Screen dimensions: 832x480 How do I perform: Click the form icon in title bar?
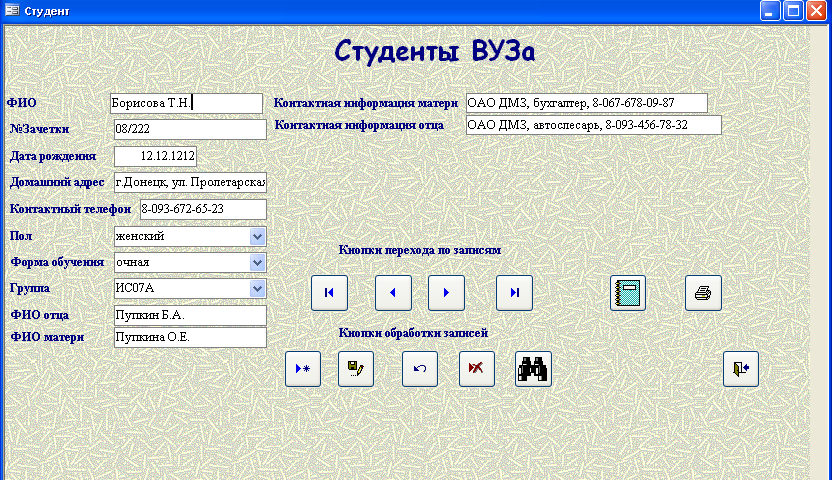point(12,10)
